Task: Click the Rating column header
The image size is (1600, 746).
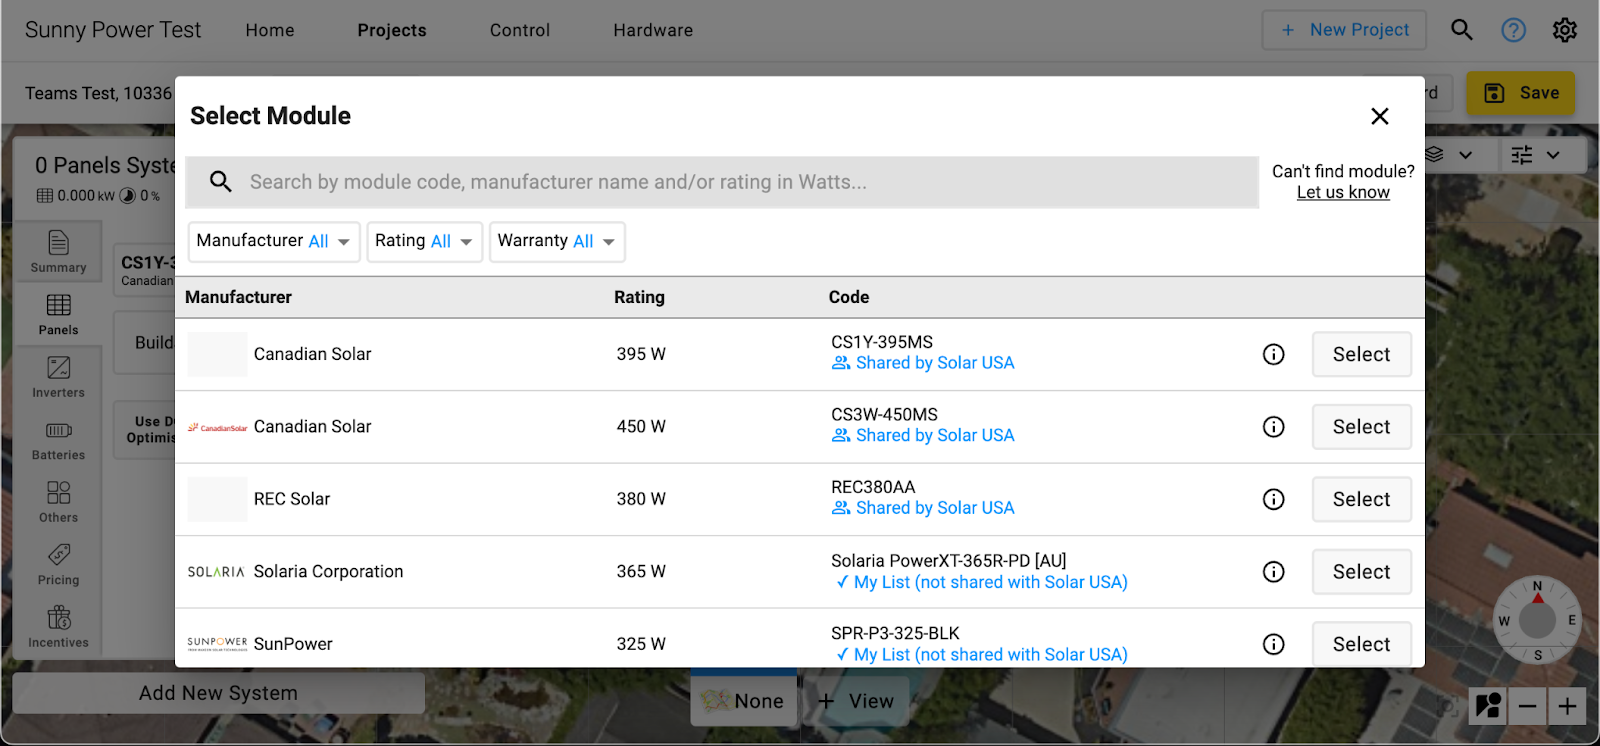Action: pyautogui.click(x=639, y=297)
